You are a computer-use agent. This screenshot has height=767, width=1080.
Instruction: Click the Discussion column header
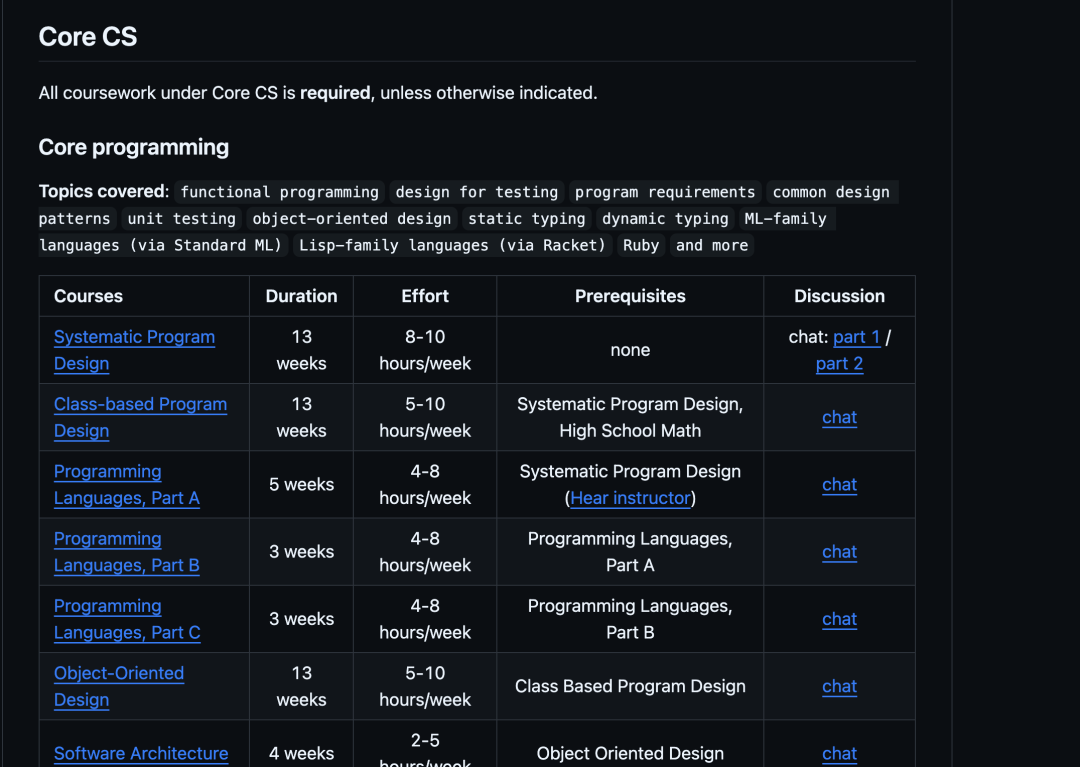tap(840, 296)
